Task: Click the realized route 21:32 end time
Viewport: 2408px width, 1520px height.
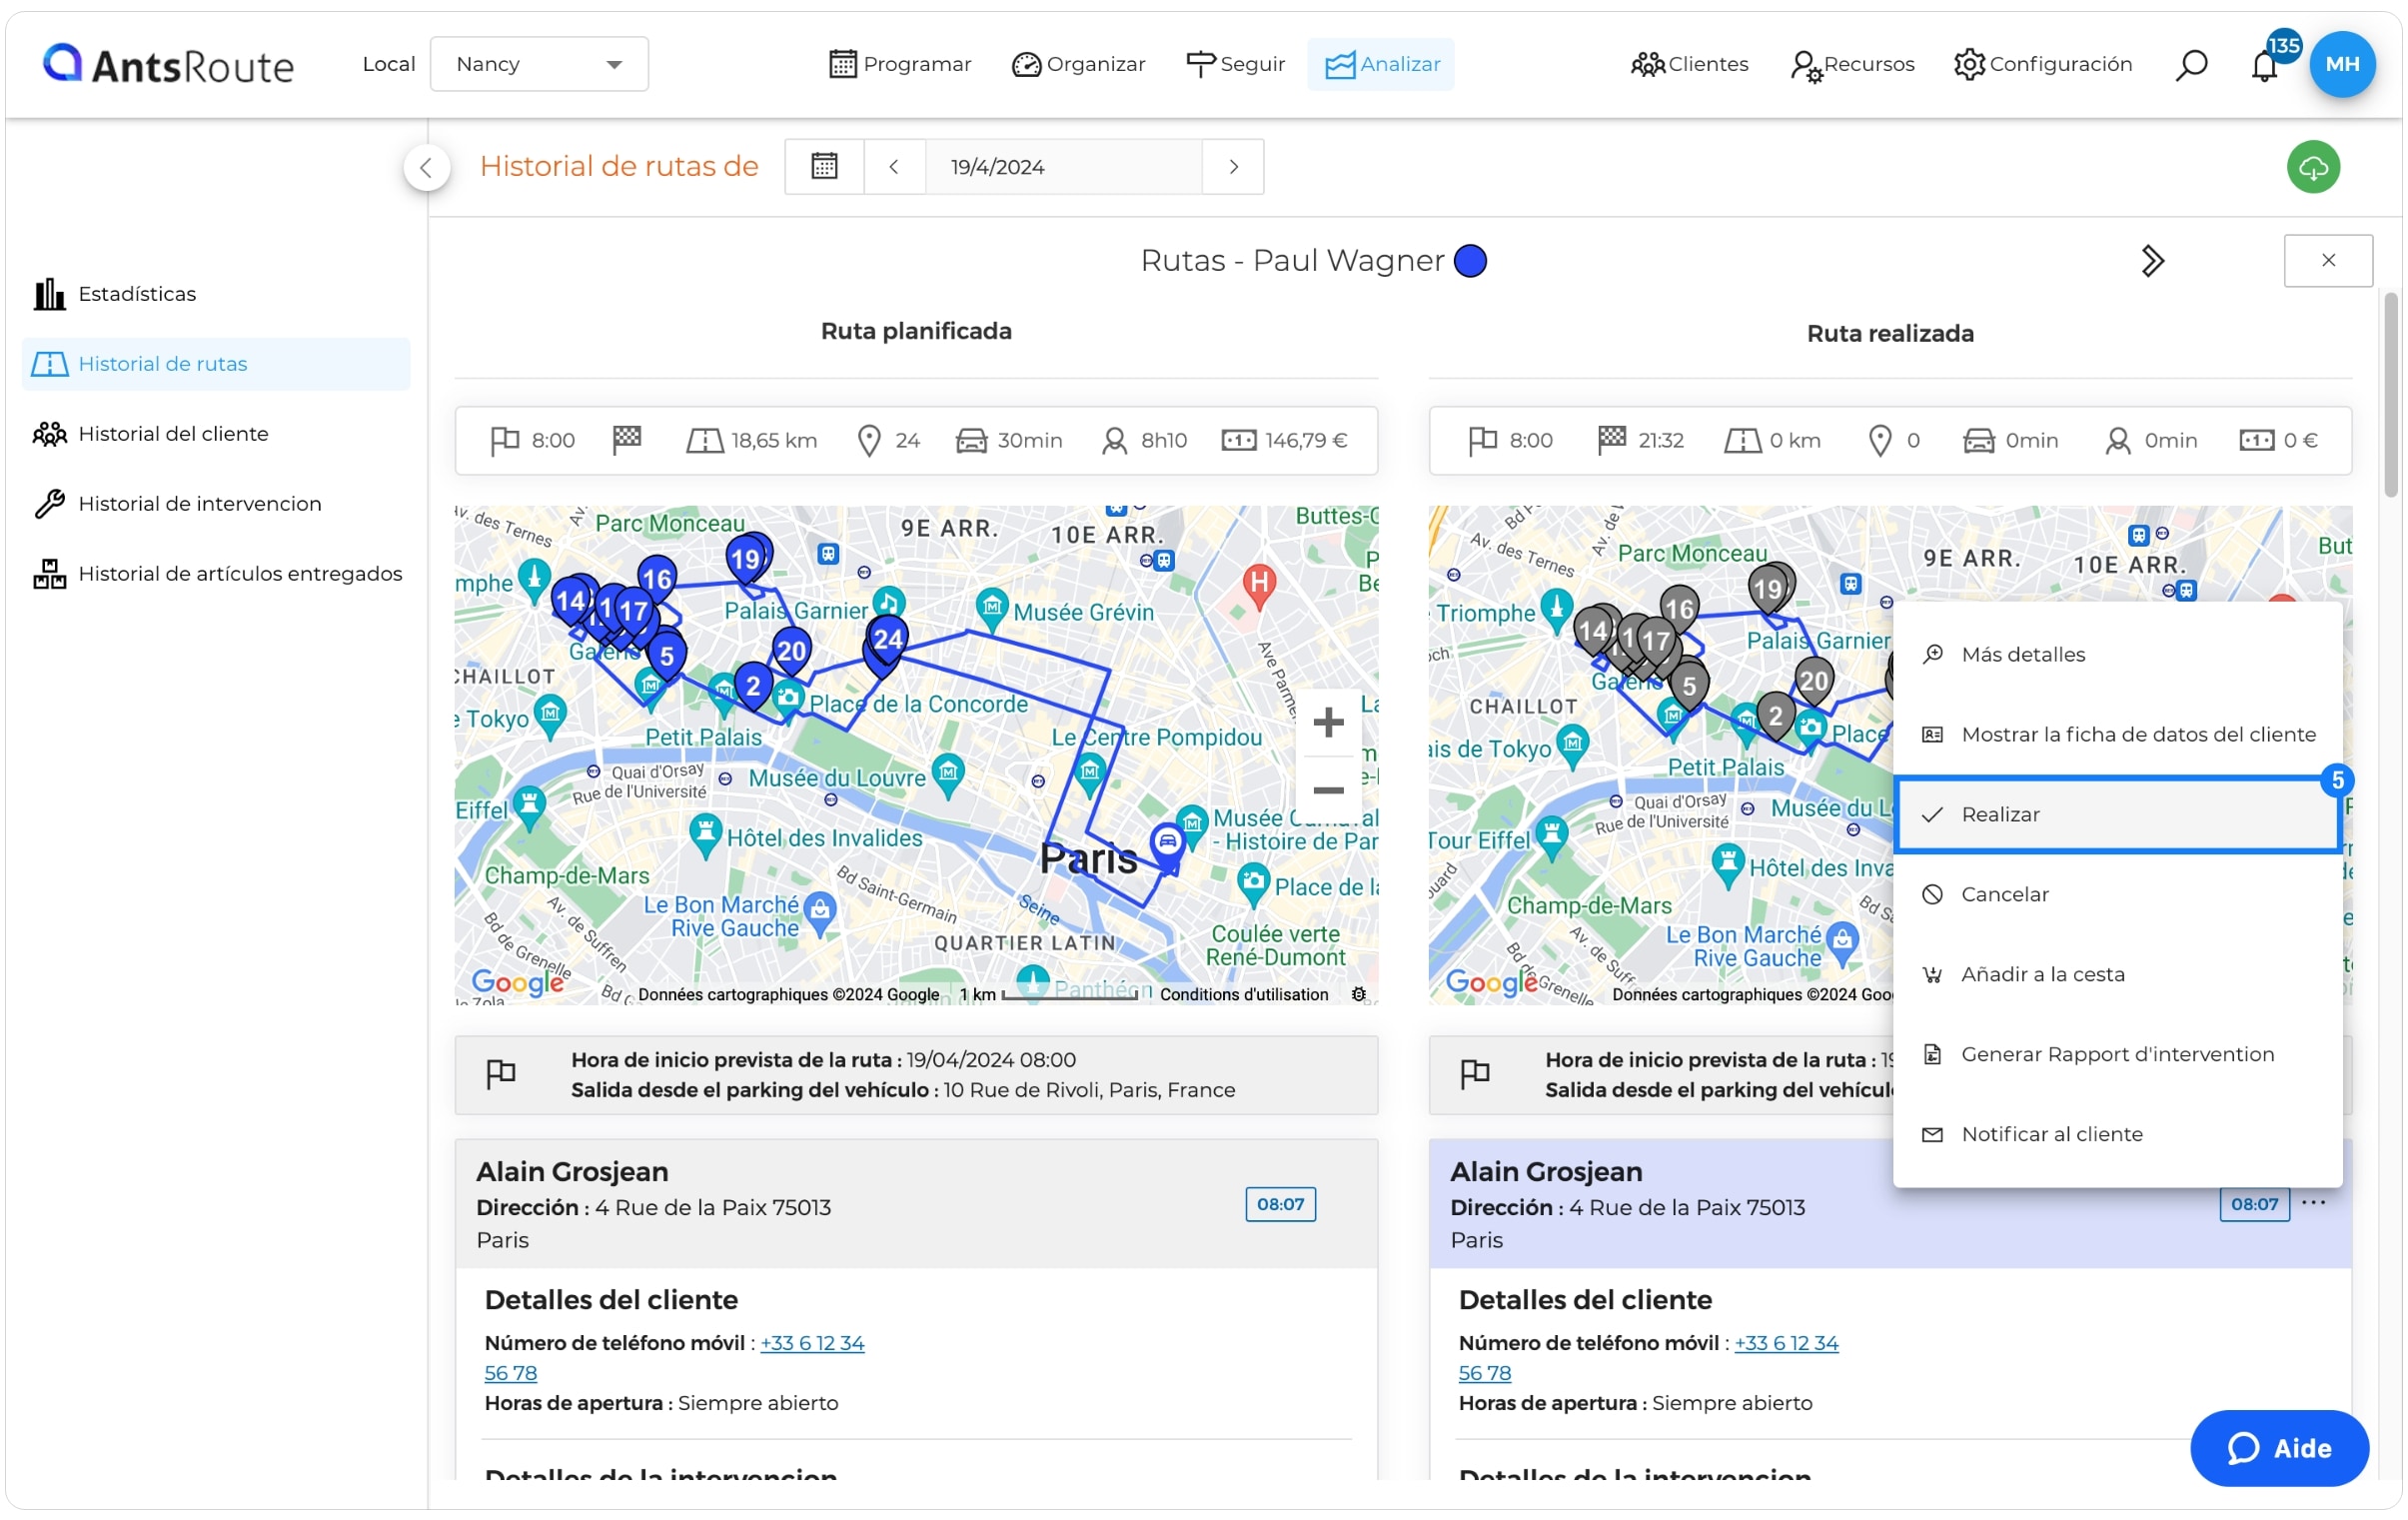Action: point(1661,440)
